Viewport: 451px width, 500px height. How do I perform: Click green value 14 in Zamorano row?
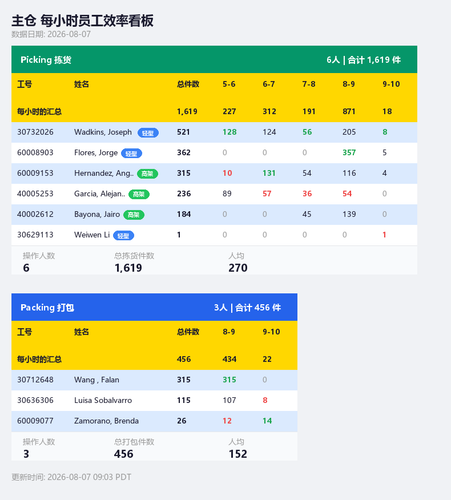[x=267, y=421]
